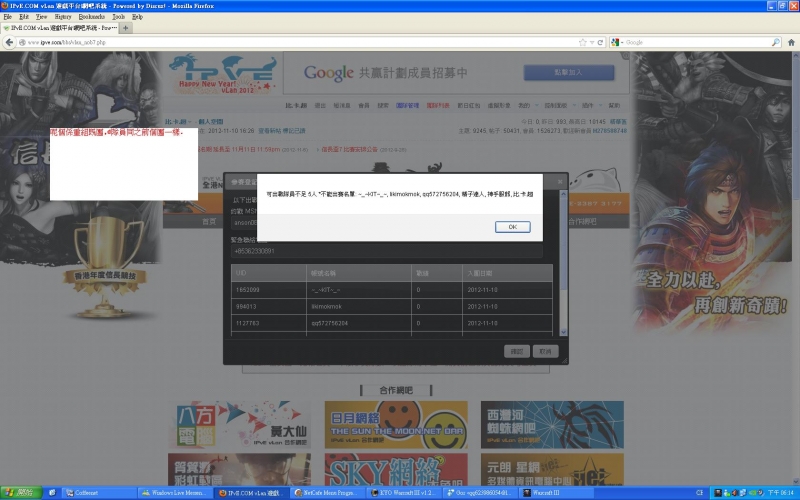
Task: Click the phone field +85362330891
Action: (386, 251)
